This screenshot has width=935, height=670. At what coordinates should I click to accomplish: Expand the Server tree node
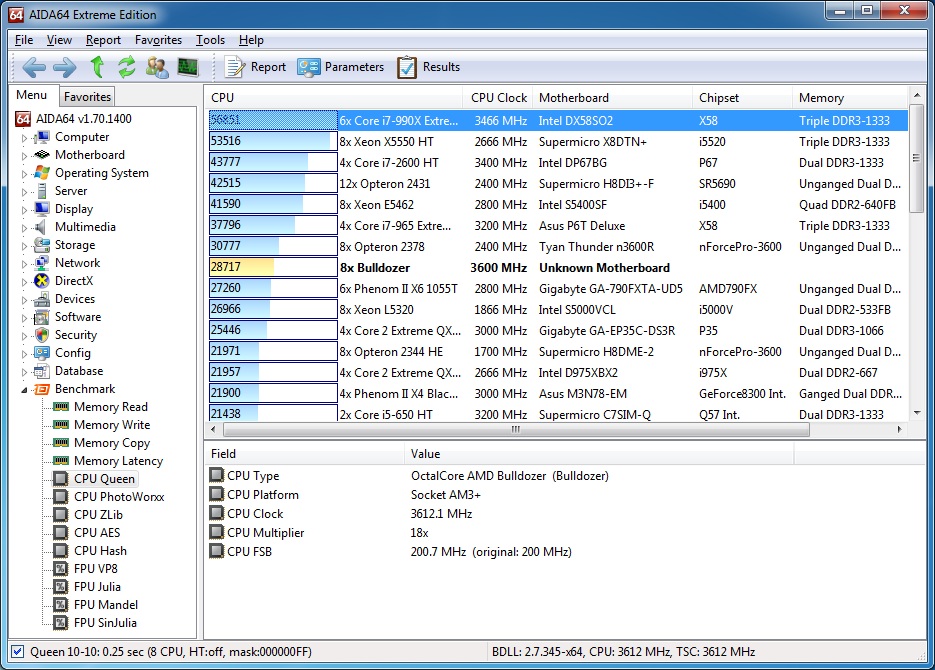(24, 192)
